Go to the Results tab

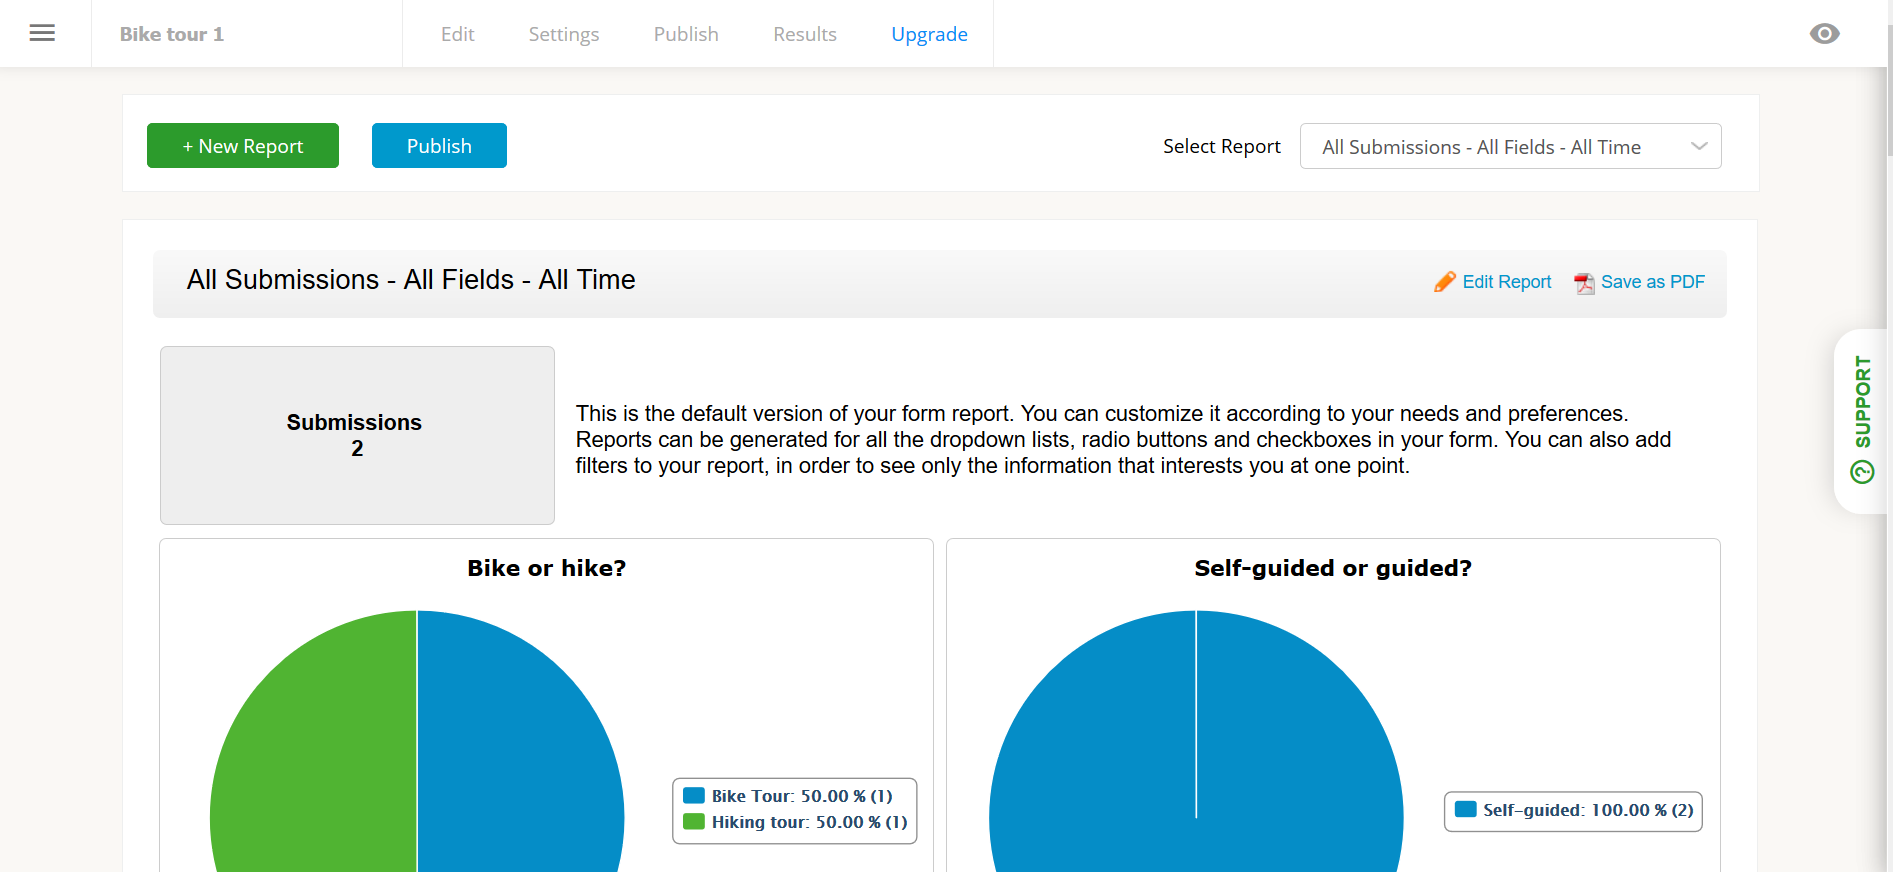[805, 34]
